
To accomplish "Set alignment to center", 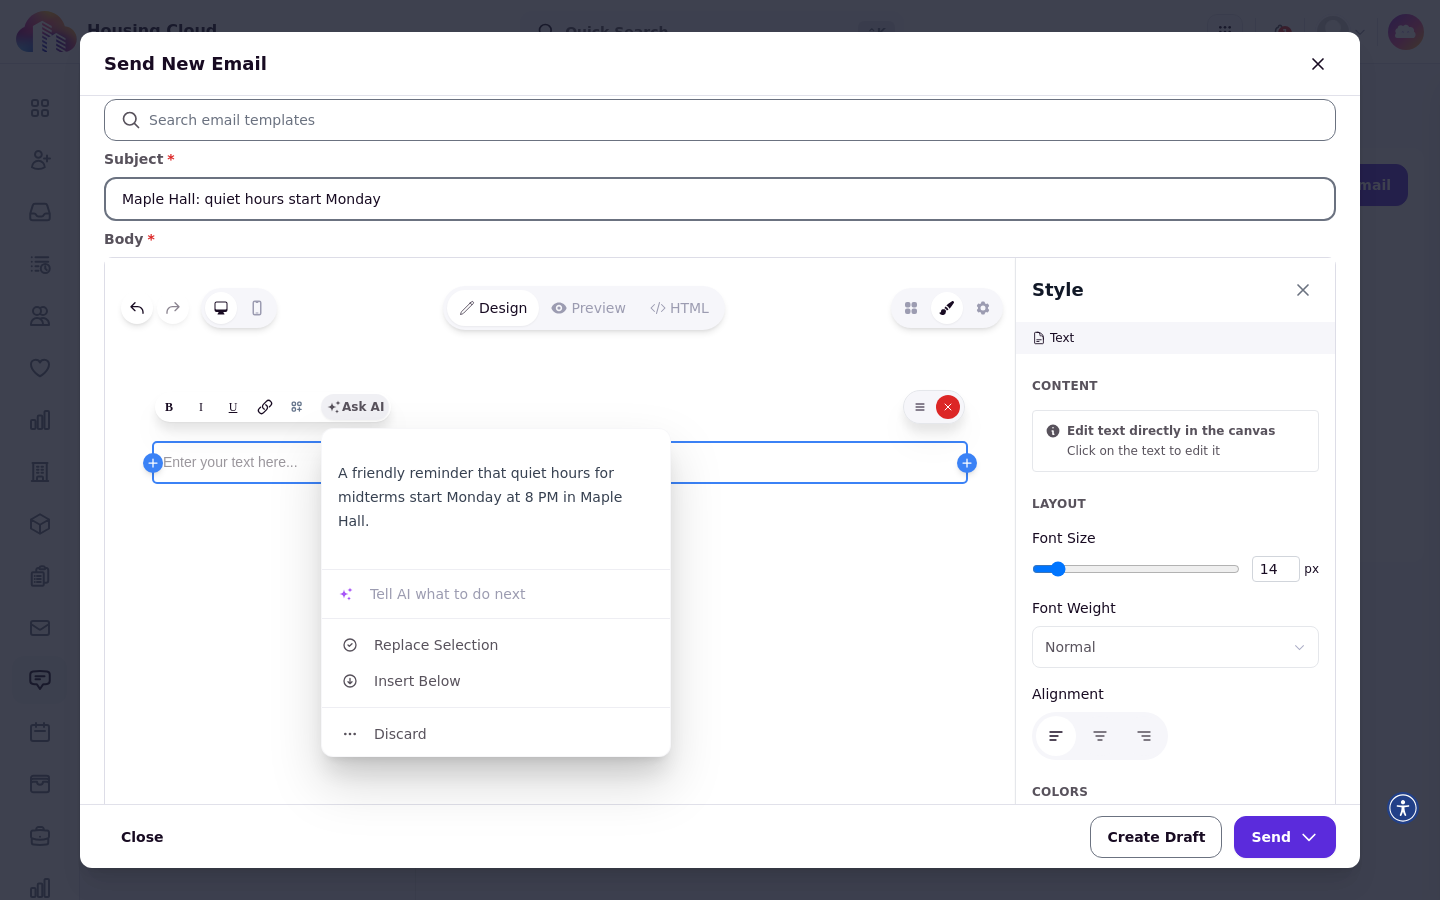I will [x=1100, y=736].
